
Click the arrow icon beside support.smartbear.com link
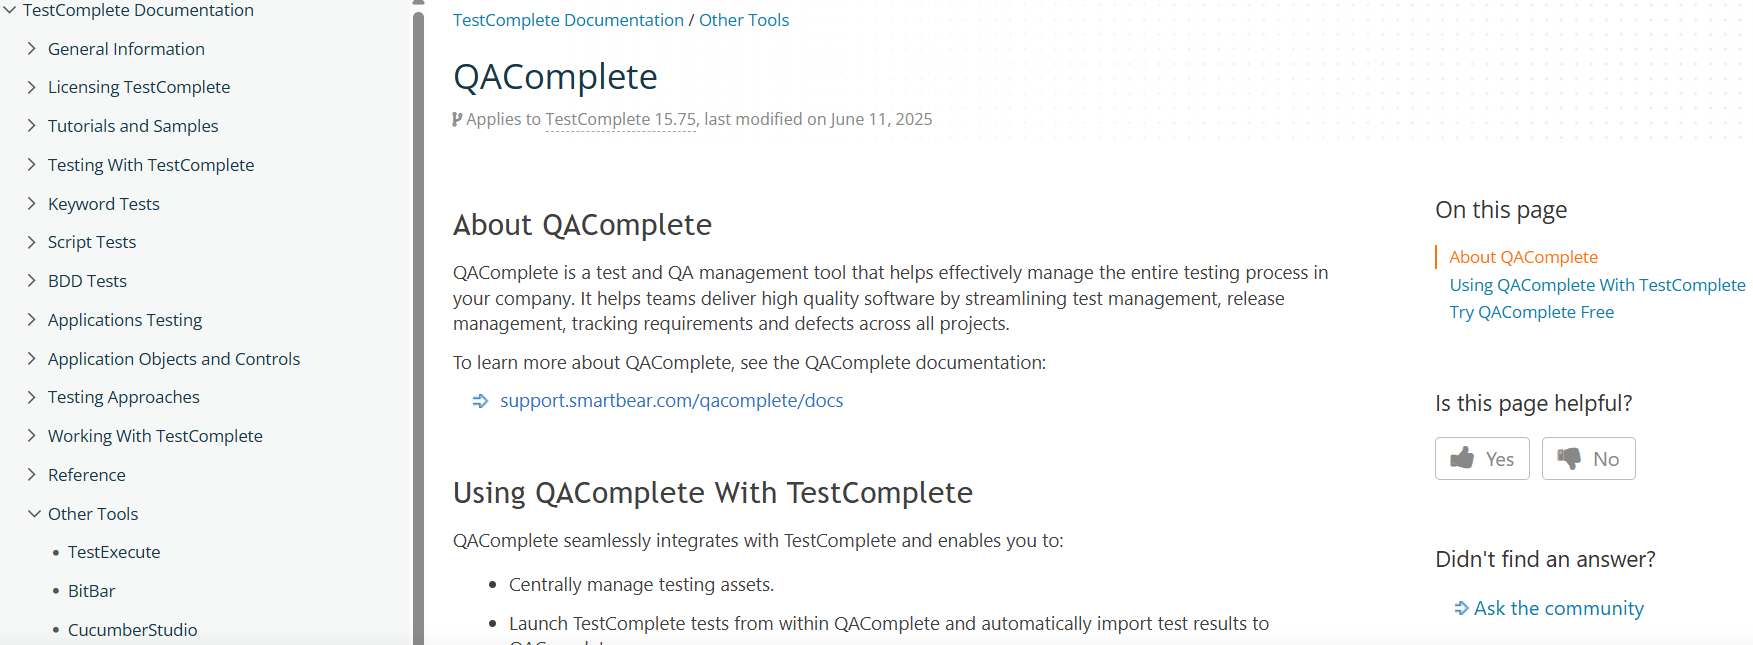(x=480, y=401)
